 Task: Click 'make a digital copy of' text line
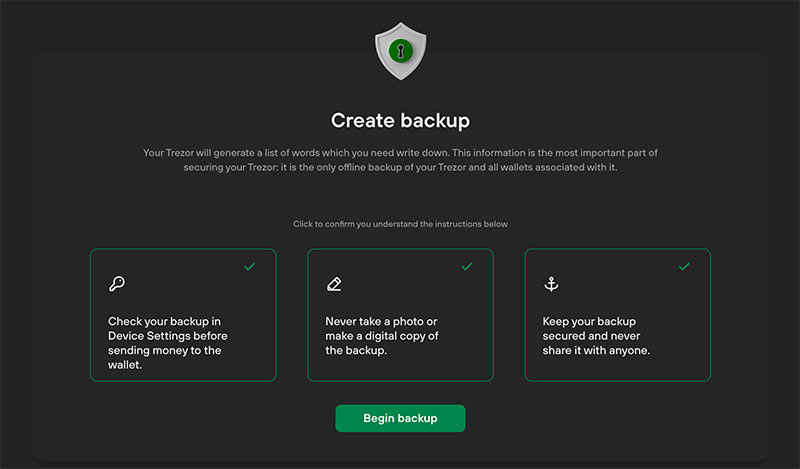[x=382, y=336]
